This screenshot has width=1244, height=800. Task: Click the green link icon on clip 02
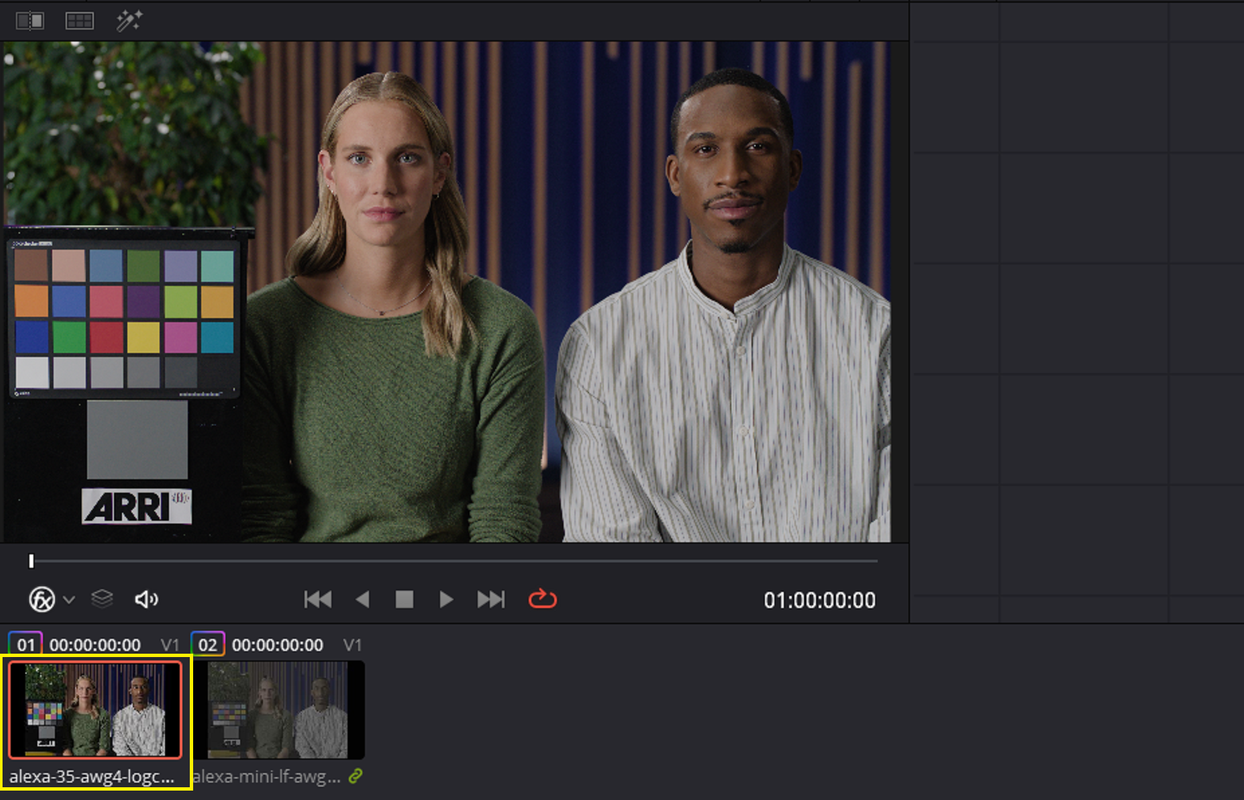(x=355, y=776)
